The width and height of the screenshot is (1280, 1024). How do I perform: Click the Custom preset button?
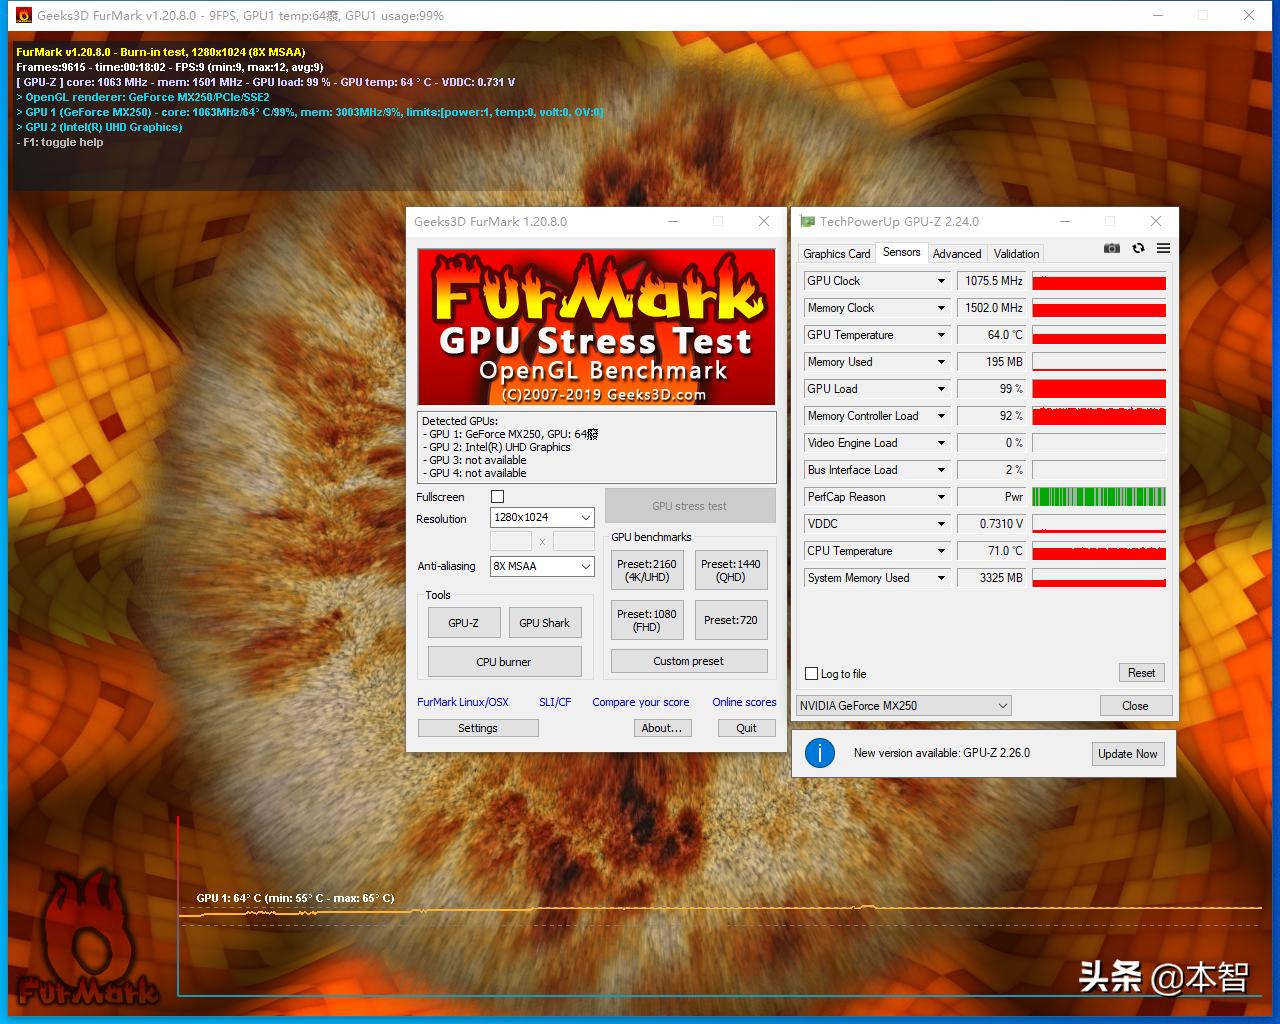pyautogui.click(x=689, y=661)
